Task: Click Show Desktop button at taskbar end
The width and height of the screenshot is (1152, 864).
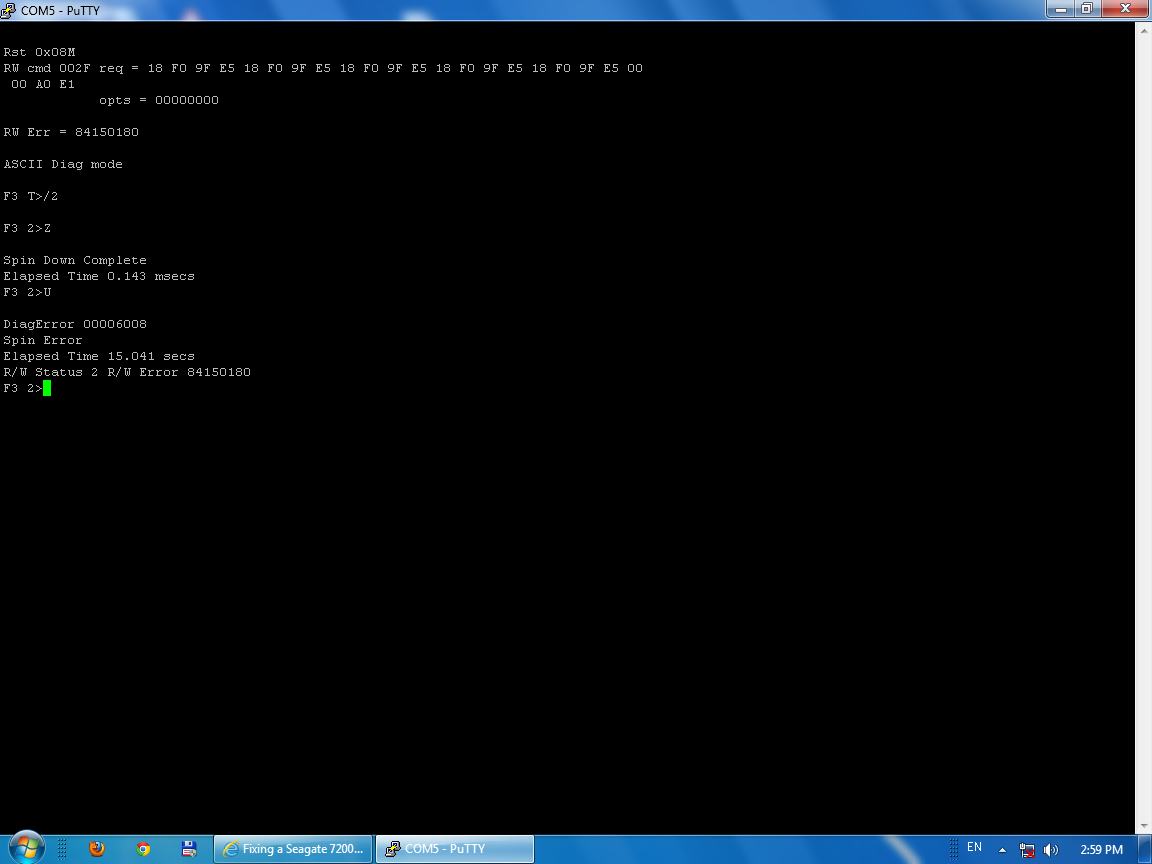Action: (1145, 849)
